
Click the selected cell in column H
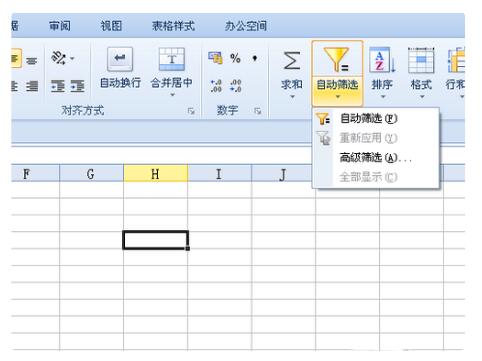point(155,240)
